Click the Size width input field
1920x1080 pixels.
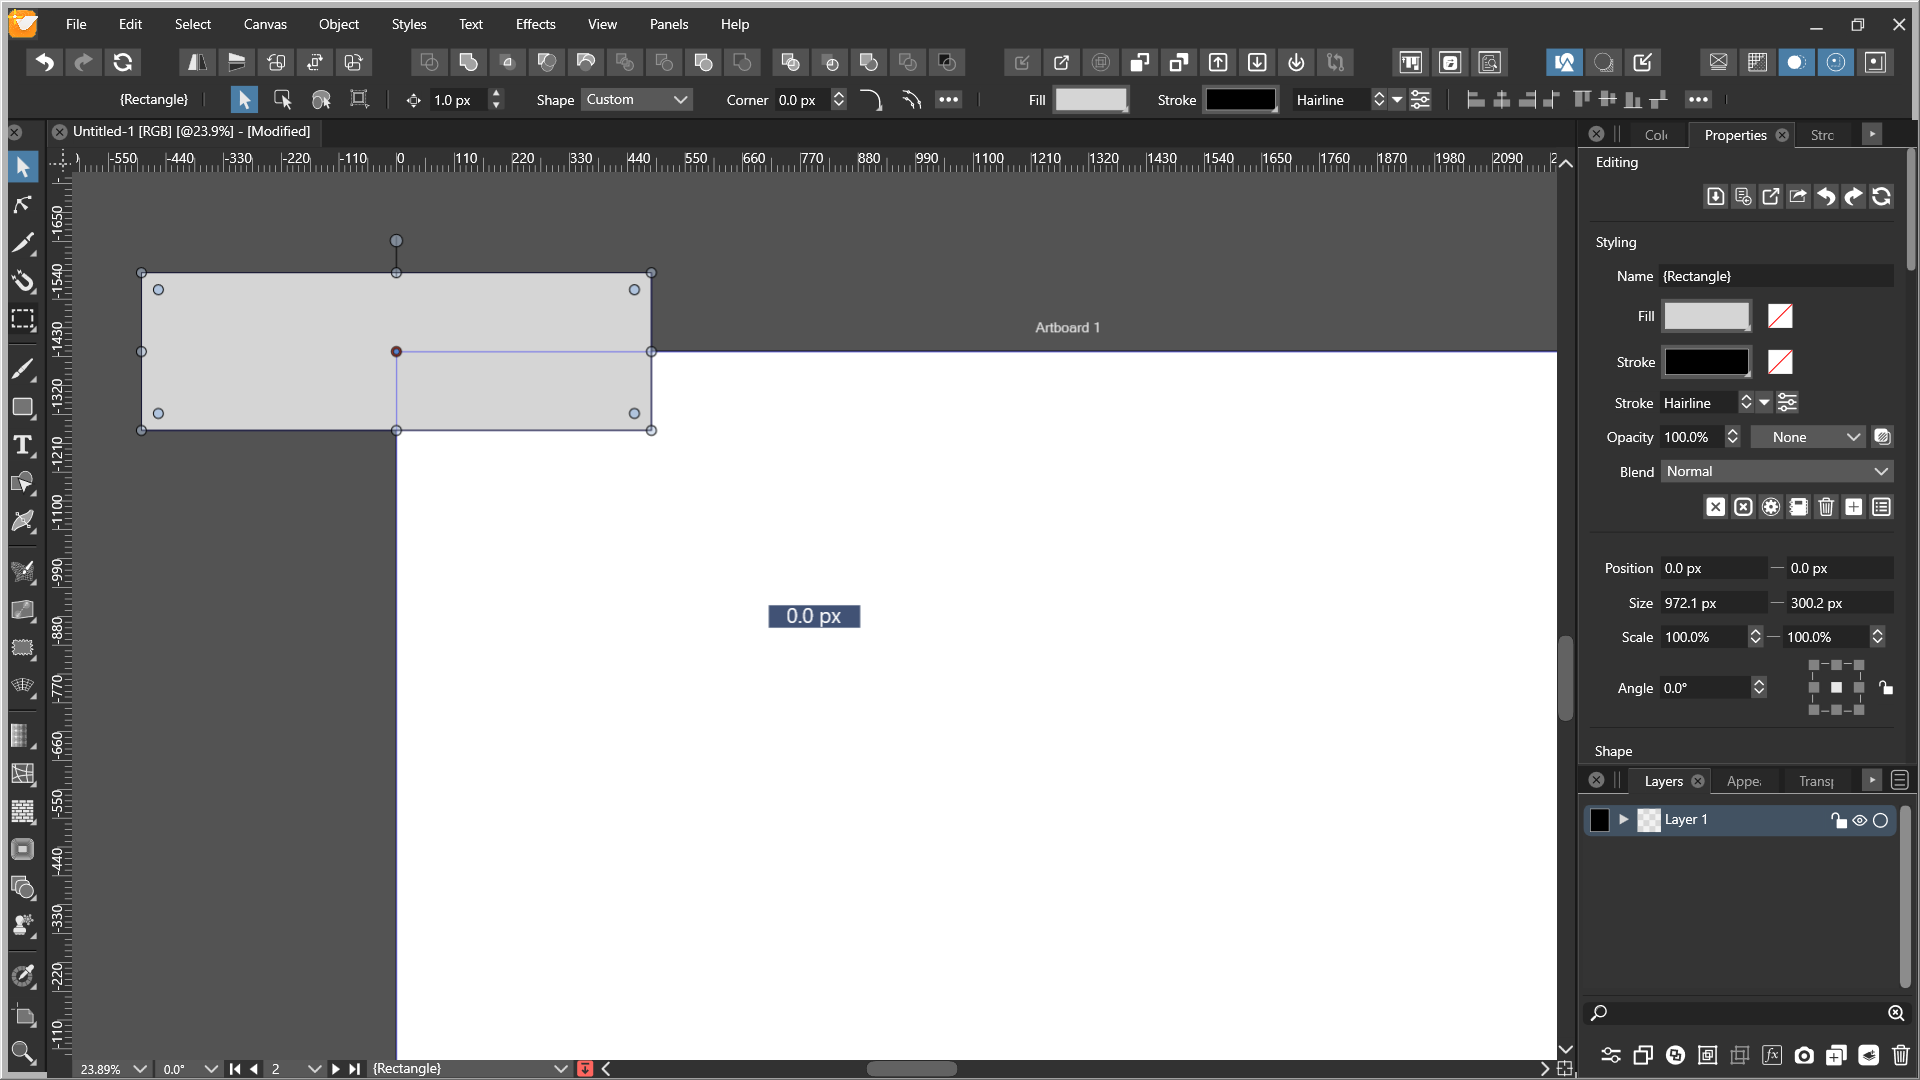click(x=1712, y=603)
